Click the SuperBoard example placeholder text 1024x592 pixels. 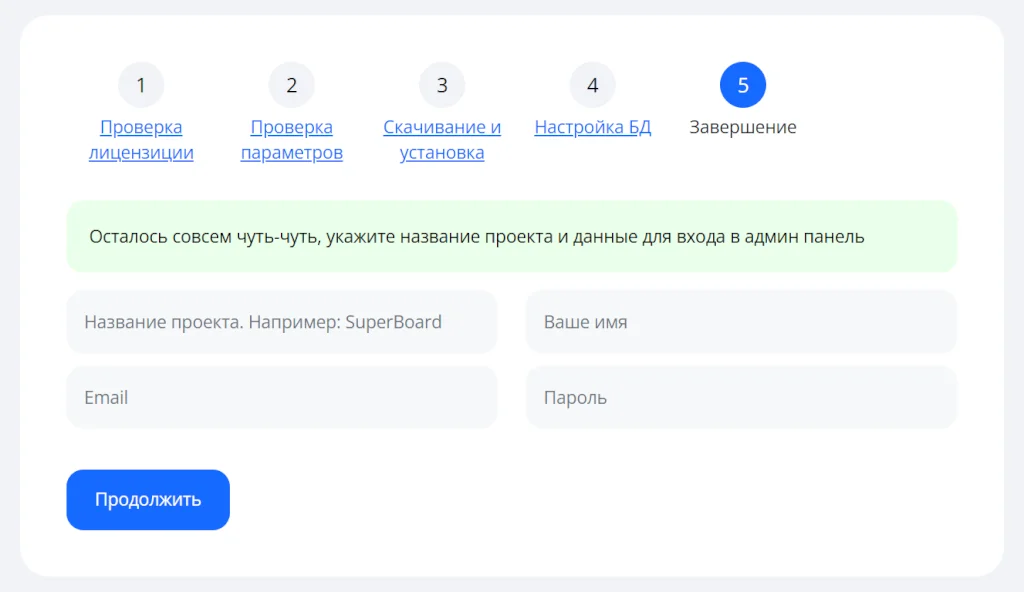pos(393,322)
